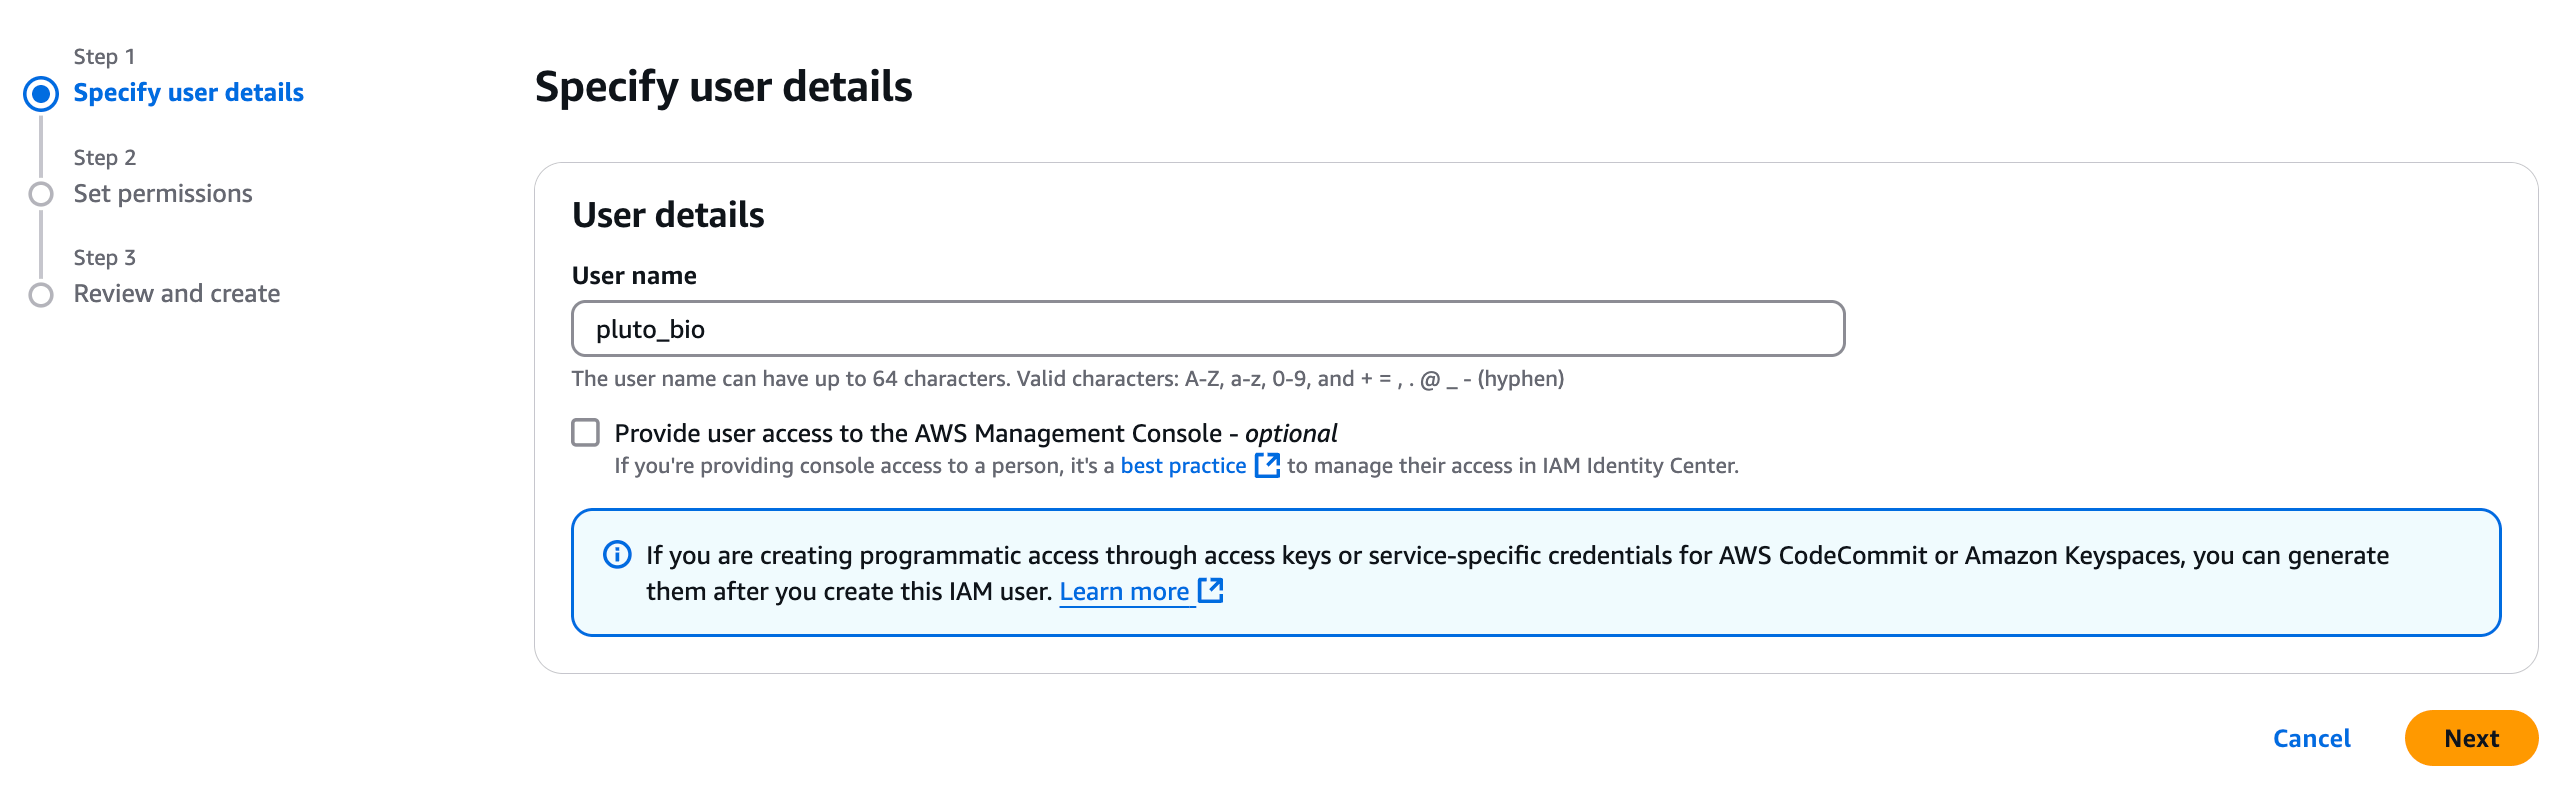Jump to the Review and create step
2568x800 pixels.
click(177, 294)
